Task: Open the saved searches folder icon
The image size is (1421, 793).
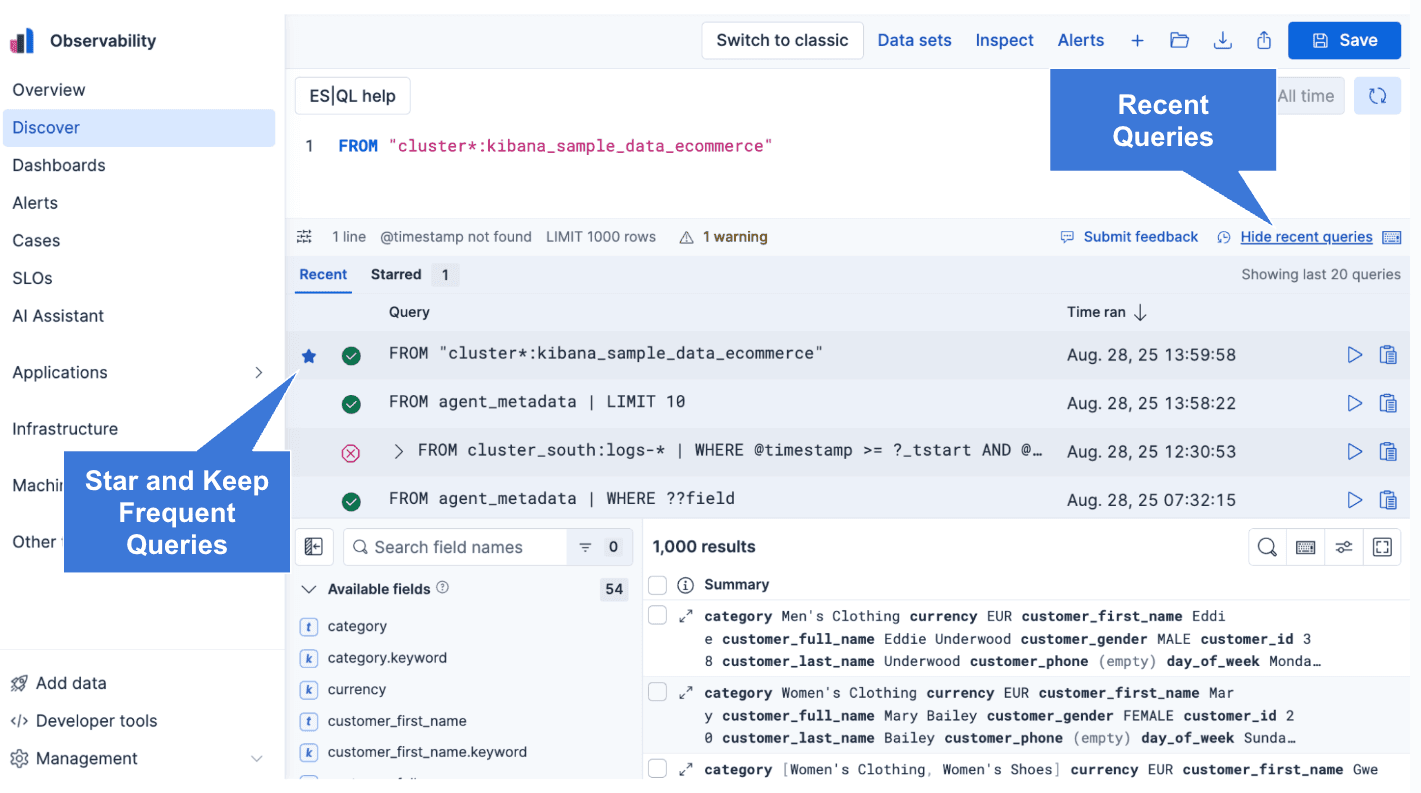Action: tap(1179, 40)
